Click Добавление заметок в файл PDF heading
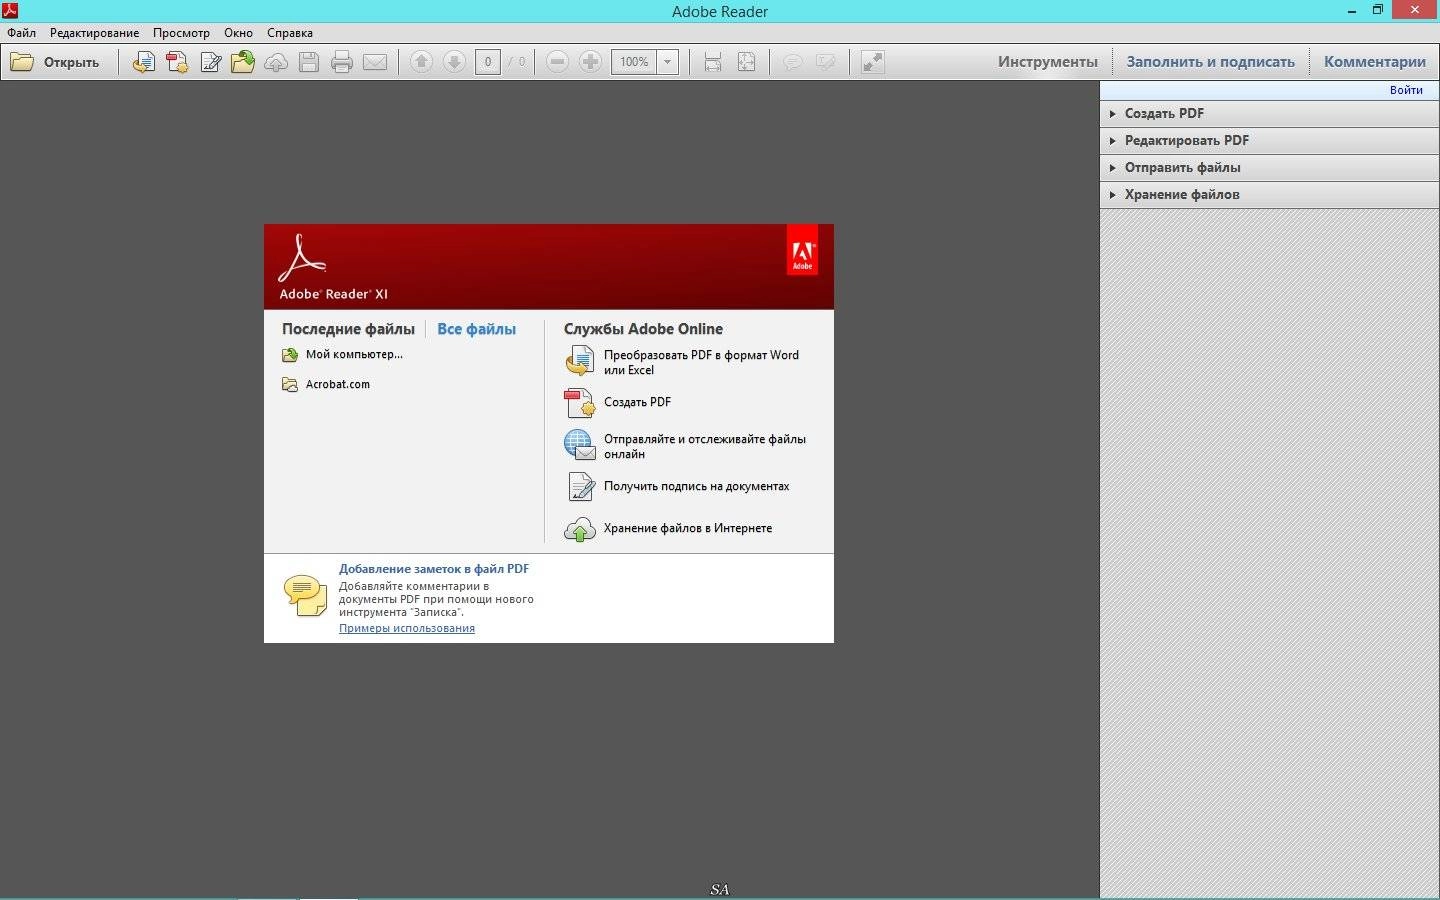Screen dimensions: 1440x900 coord(434,568)
